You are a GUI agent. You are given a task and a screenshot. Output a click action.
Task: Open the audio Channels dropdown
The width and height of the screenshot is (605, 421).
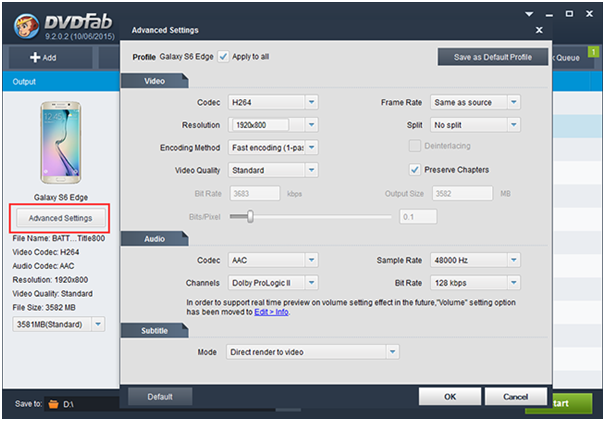[x=311, y=283]
